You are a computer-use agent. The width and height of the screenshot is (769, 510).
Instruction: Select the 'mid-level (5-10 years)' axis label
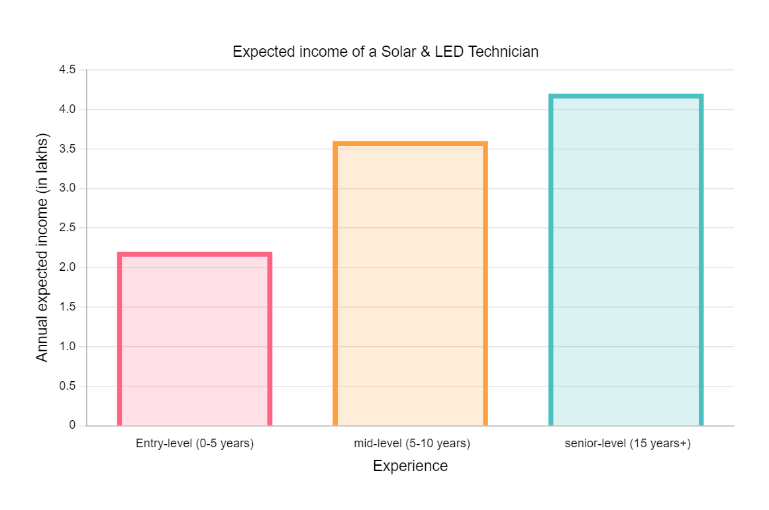pyautogui.click(x=410, y=443)
